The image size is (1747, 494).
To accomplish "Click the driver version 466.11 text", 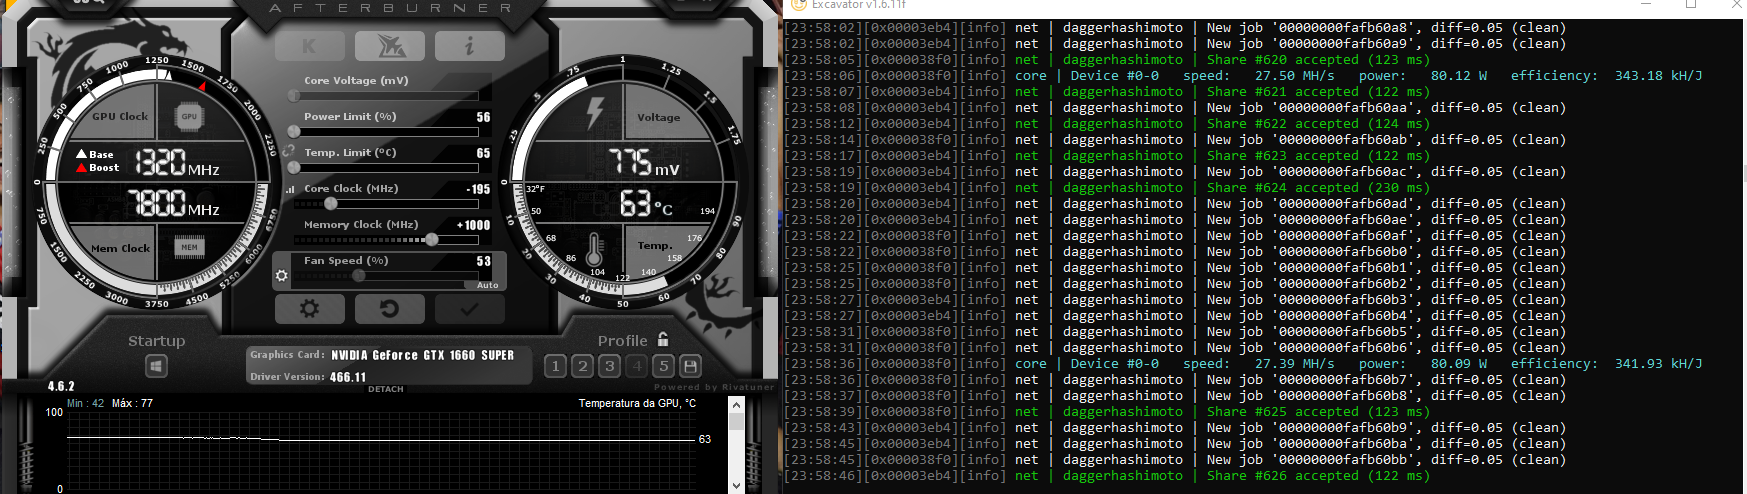I will [x=348, y=377].
